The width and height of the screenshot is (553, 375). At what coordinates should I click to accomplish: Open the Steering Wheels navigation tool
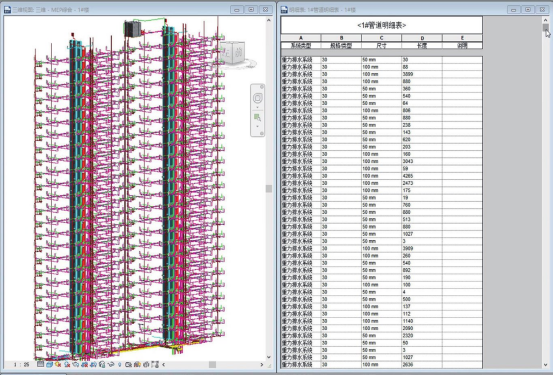coord(257,98)
